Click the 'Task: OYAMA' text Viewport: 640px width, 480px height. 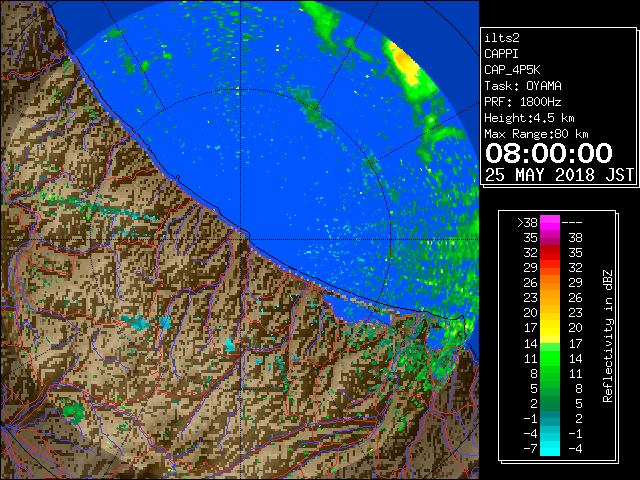pos(523,86)
